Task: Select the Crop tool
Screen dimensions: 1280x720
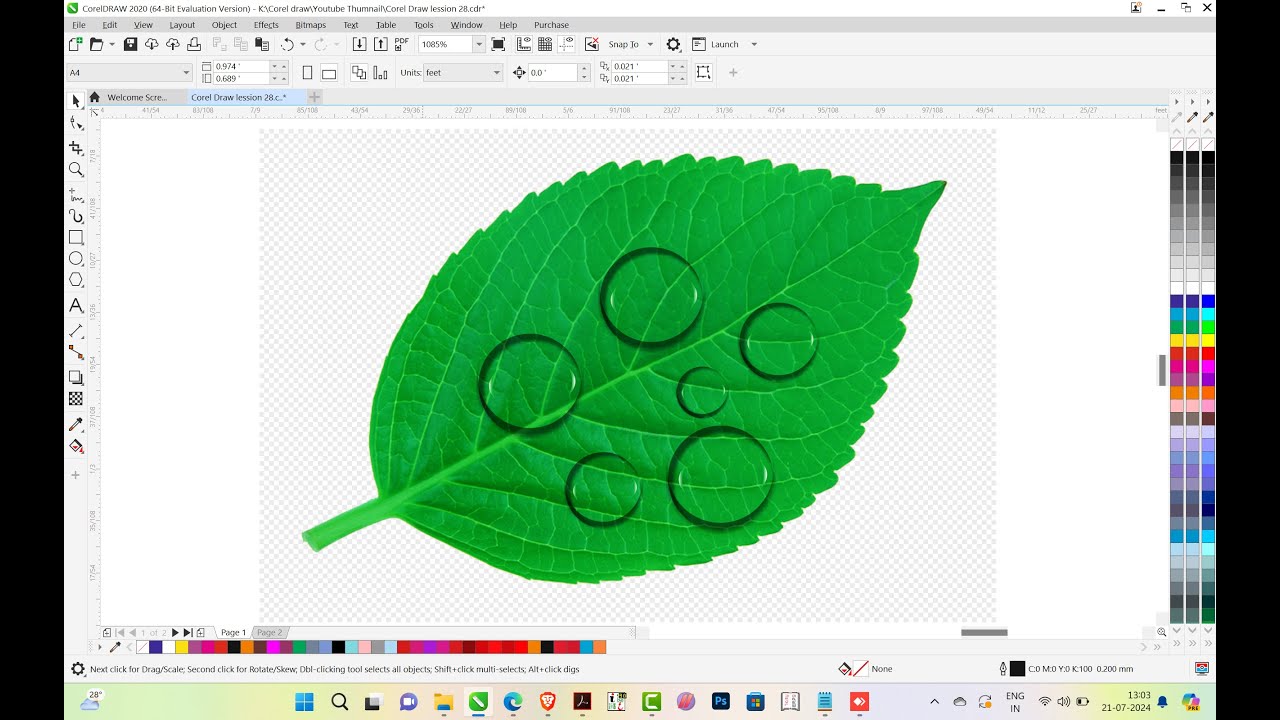Action: [x=76, y=148]
